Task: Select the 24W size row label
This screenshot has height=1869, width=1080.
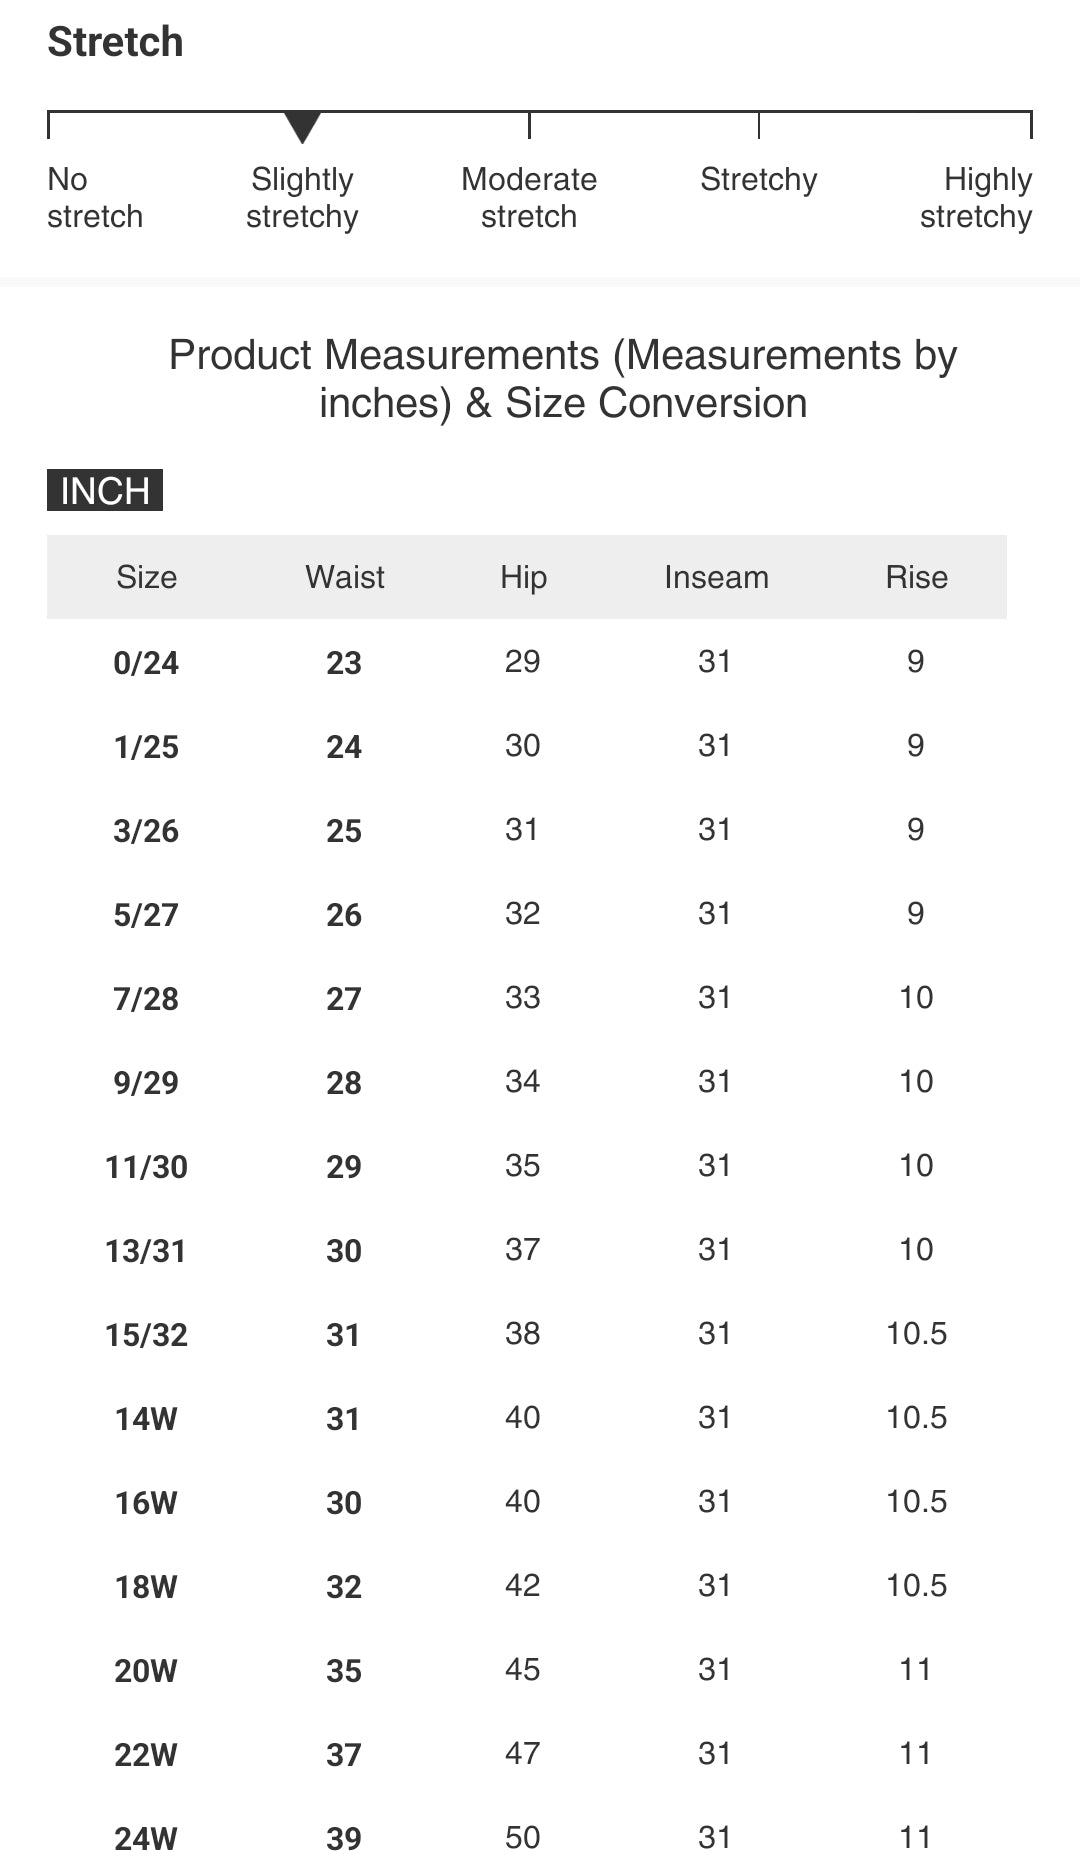Action: (146, 1838)
